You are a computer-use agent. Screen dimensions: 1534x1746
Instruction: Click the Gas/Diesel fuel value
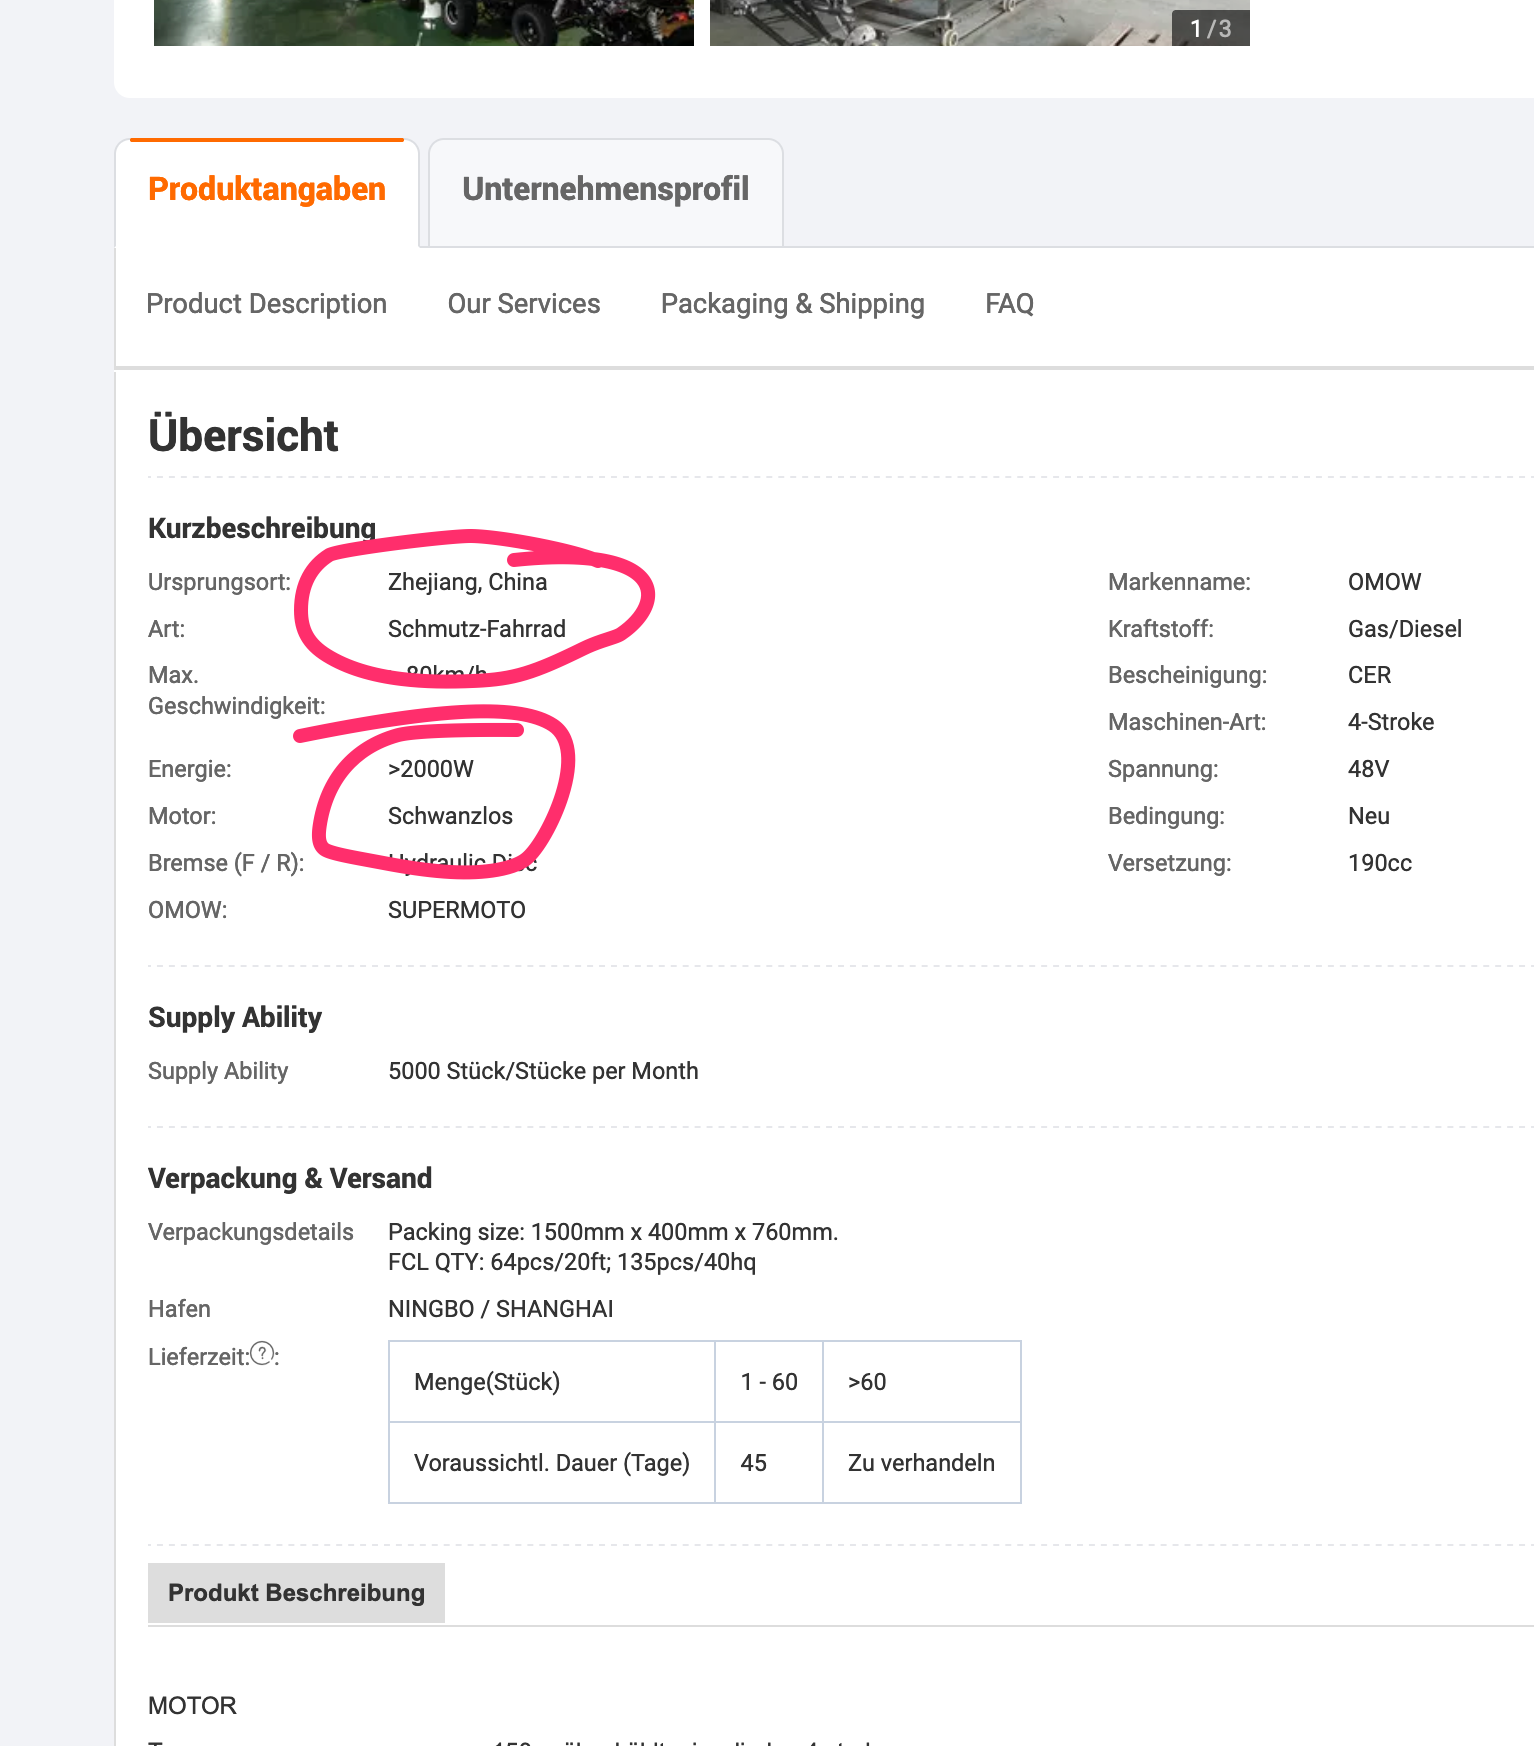[1404, 629]
